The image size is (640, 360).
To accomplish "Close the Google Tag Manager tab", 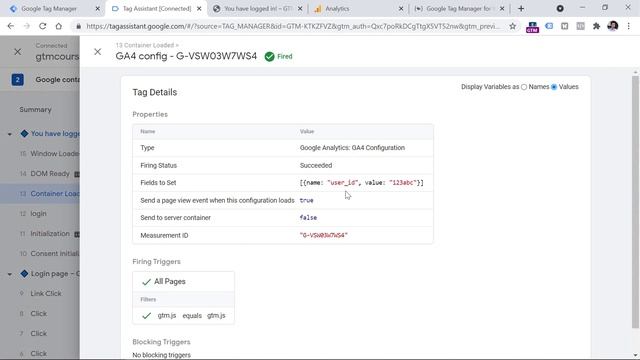I will (98, 9).
